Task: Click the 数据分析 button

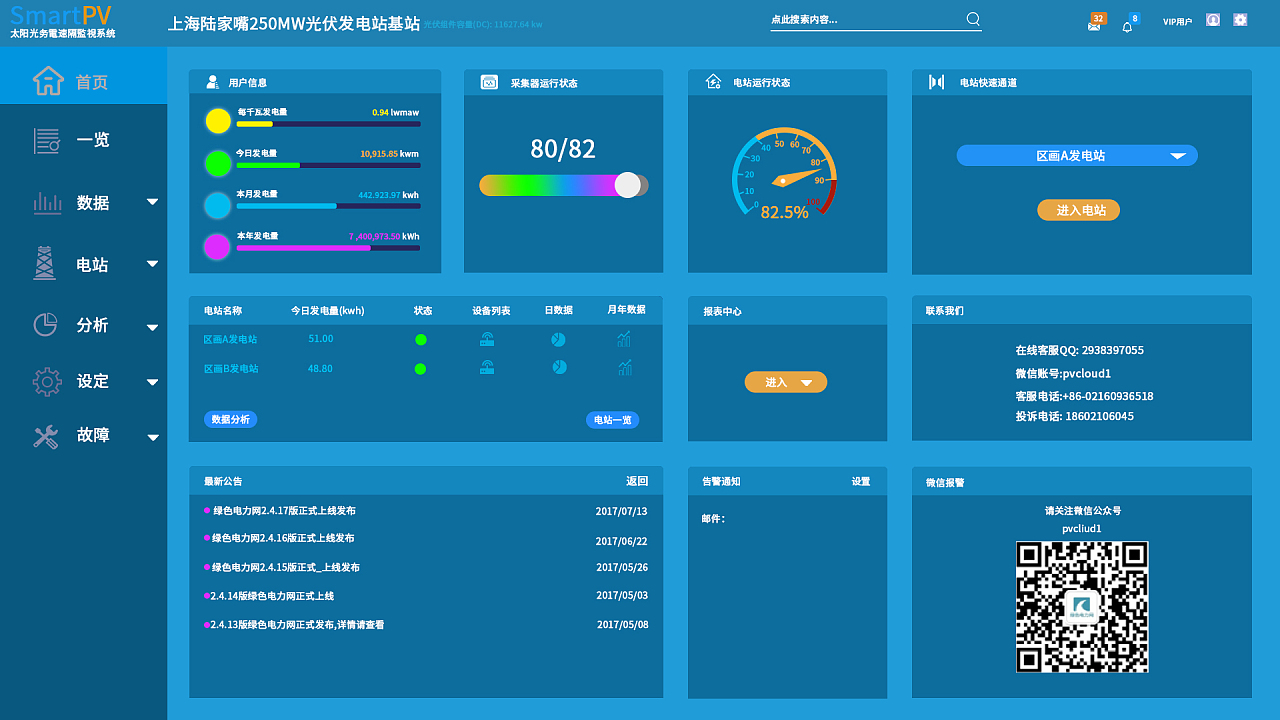Action: click(x=231, y=420)
